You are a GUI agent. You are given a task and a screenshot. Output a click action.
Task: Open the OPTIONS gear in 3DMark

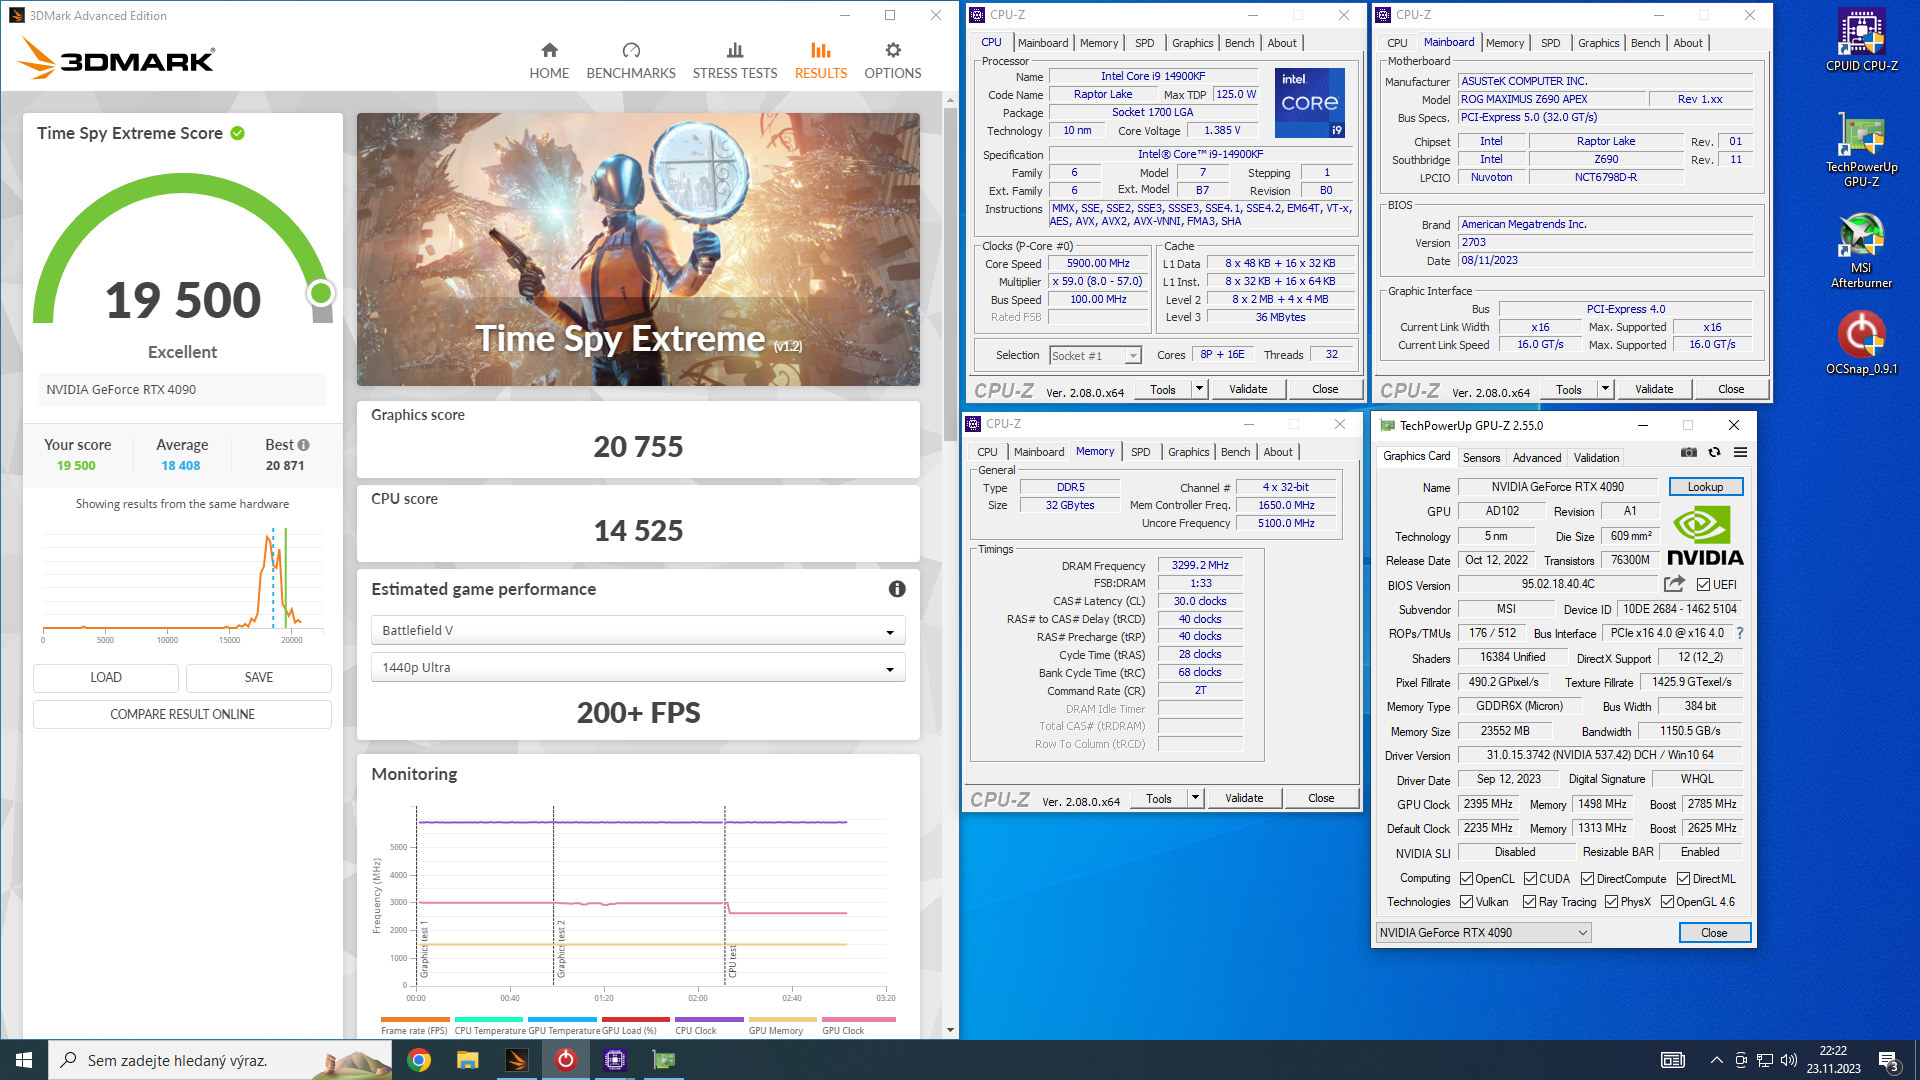893,60
